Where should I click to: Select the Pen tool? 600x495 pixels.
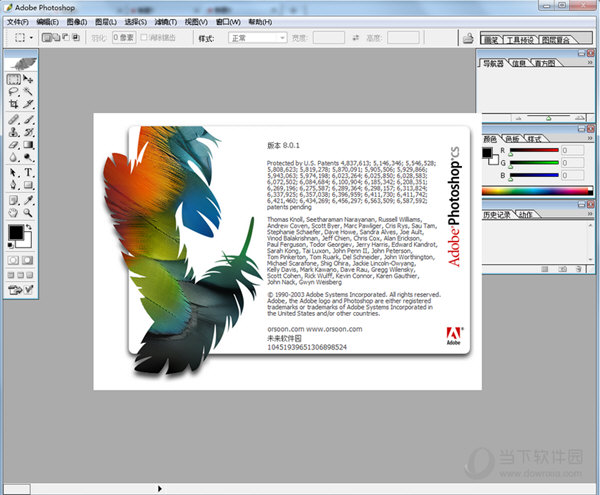[x=13, y=185]
